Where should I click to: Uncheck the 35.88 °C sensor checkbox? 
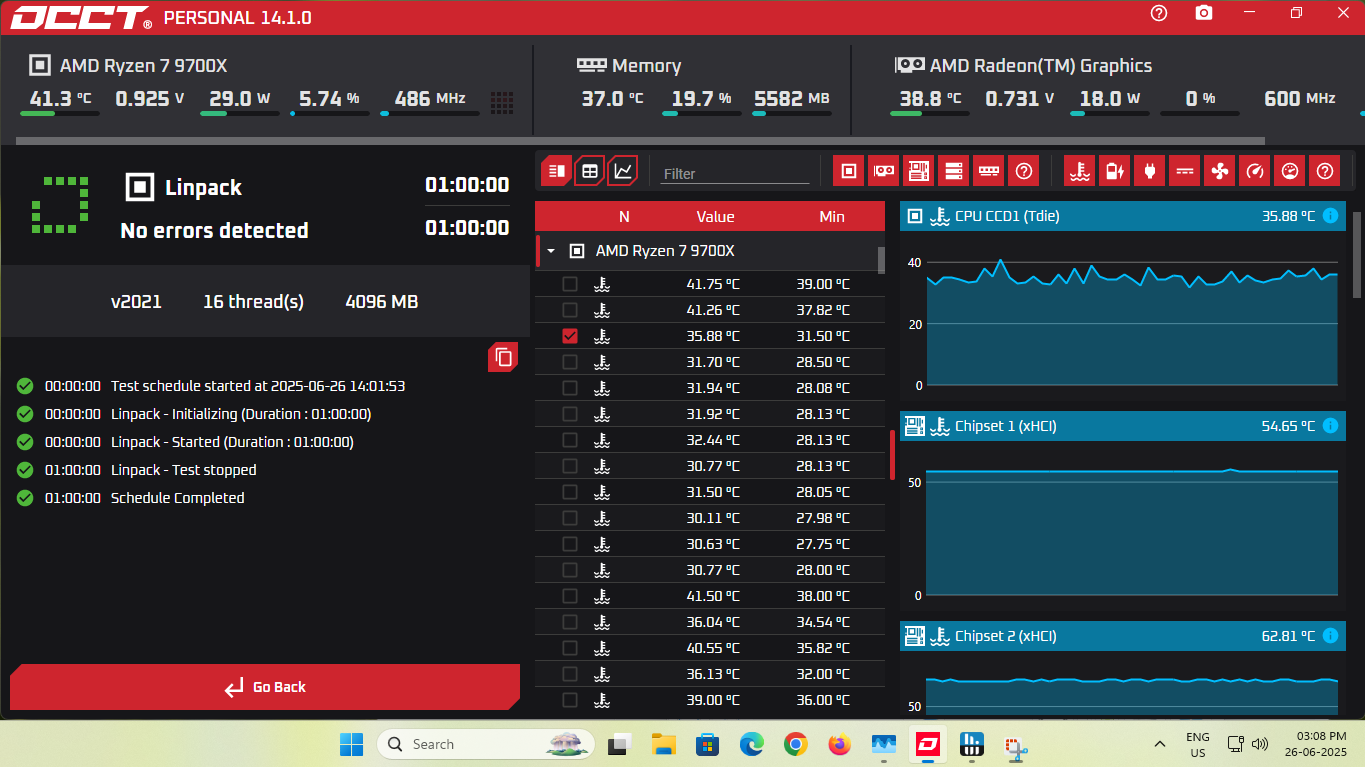[570, 336]
